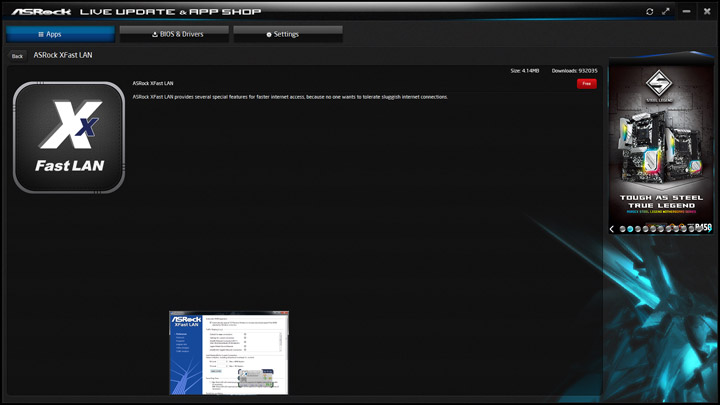The height and width of the screenshot is (405, 720).
Task: Click the 'ASRock XFast LAN' page heading
Action: pyautogui.click(x=63, y=55)
